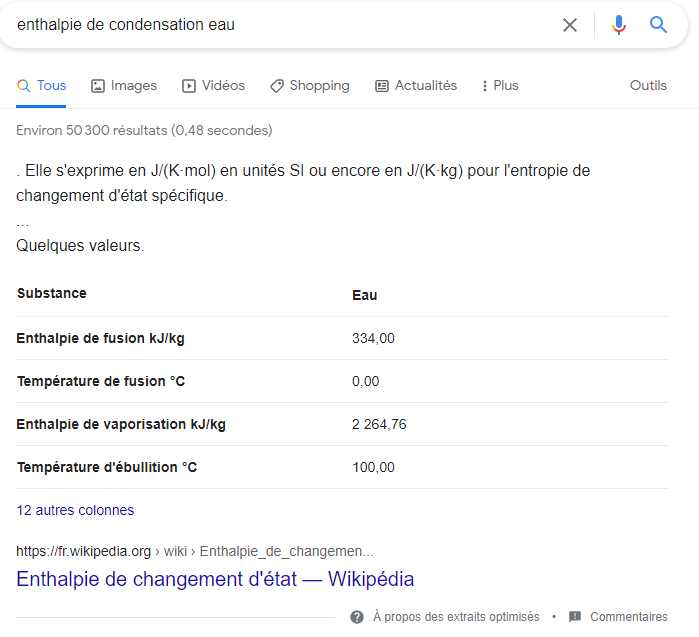Viewport: 699px width, 637px height.
Task: Click the blue magnifying glass search button
Action: click(658, 25)
